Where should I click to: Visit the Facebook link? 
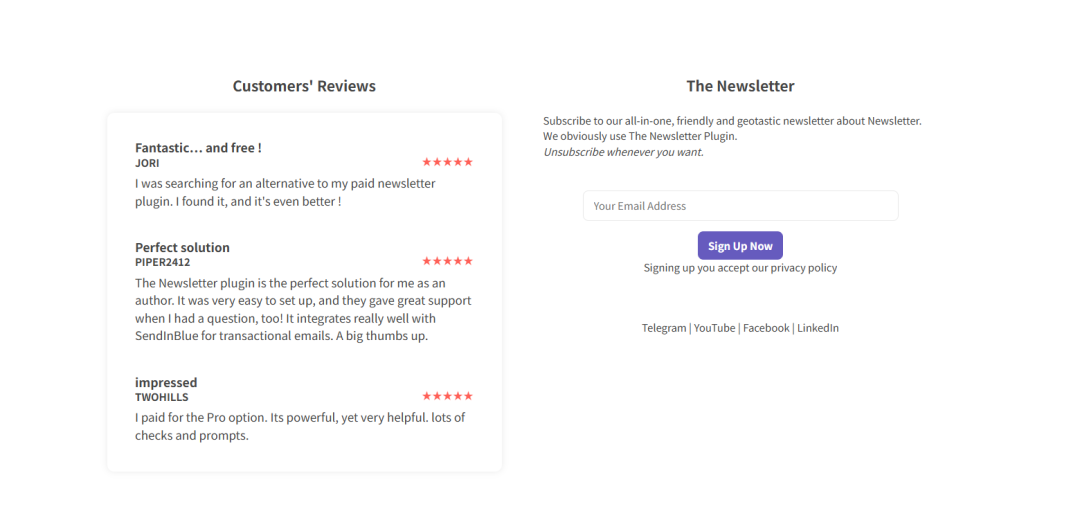[x=766, y=328]
